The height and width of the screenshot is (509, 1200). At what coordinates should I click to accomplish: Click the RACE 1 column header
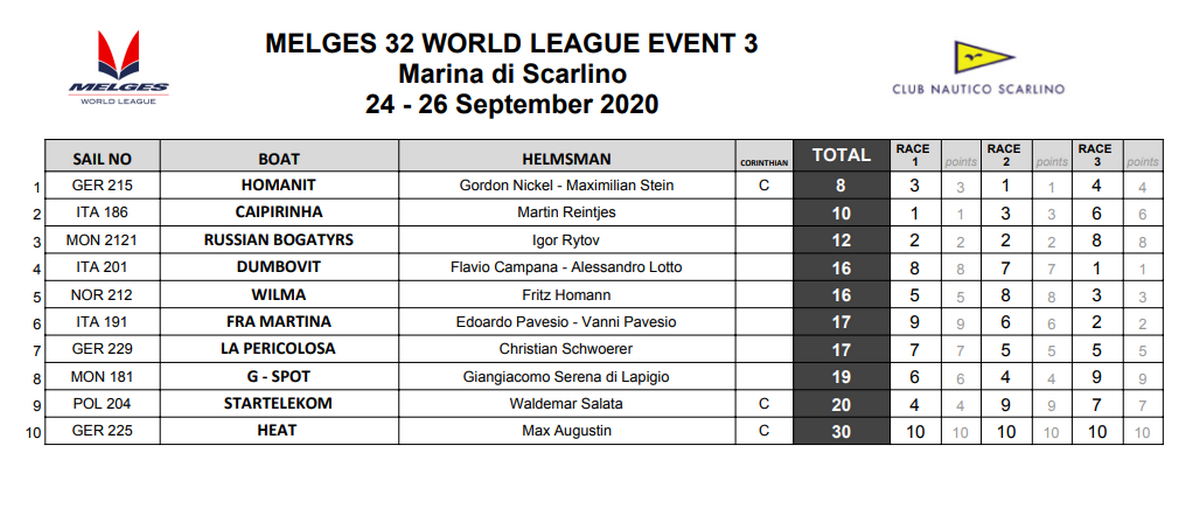tap(912, 155)
